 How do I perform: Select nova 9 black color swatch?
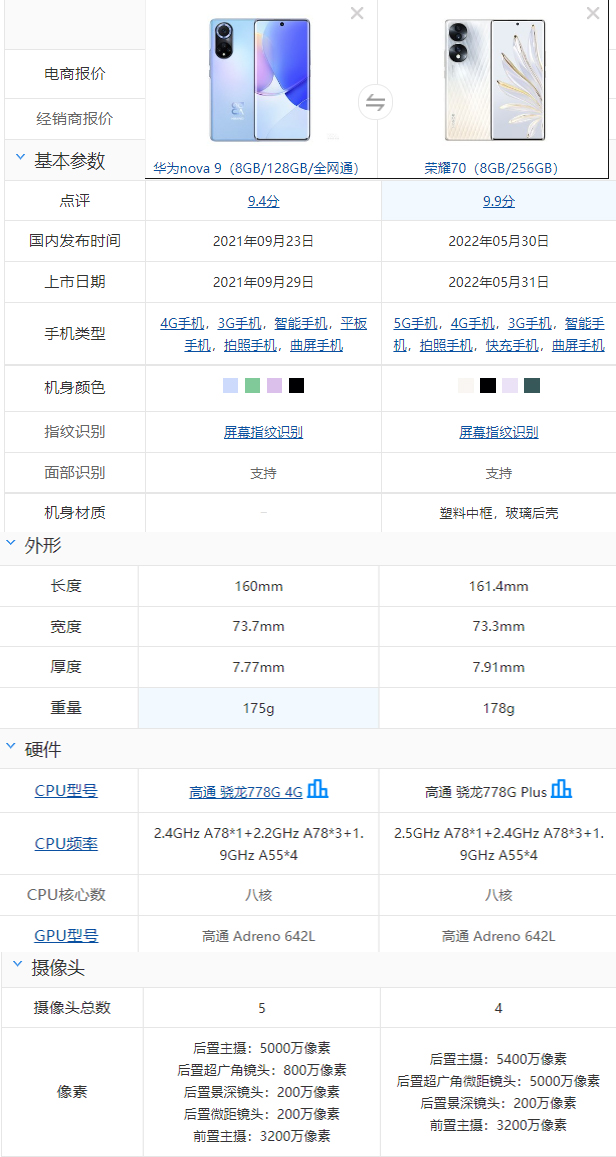coord(297,385)
